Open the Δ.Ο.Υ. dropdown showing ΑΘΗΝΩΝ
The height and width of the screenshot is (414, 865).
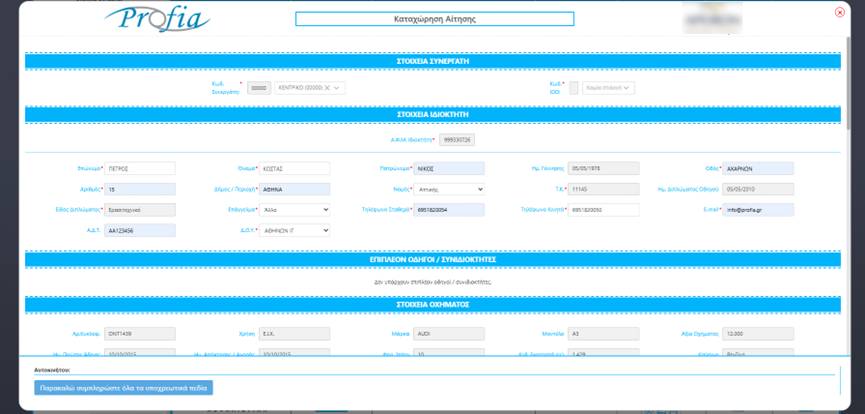(294, 231)
